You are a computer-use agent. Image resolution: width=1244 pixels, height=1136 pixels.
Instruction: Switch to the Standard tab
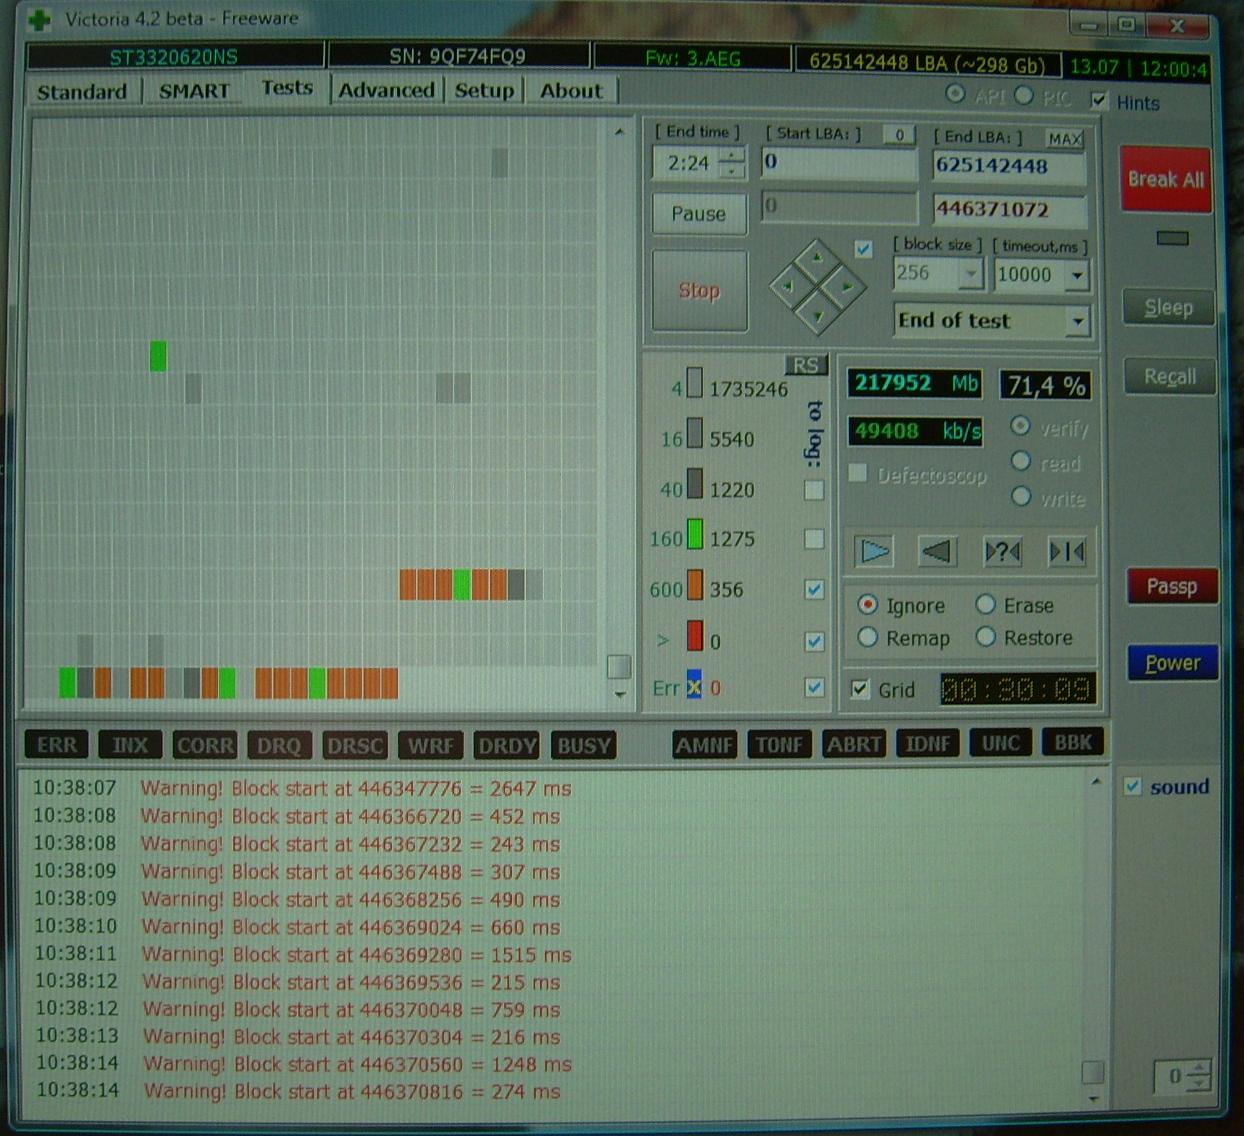[82, 92]
